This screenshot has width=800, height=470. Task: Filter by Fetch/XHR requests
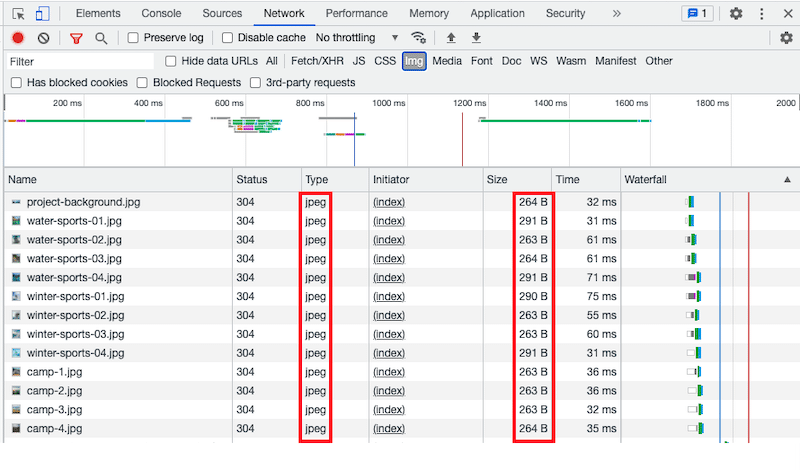(317, 61)
